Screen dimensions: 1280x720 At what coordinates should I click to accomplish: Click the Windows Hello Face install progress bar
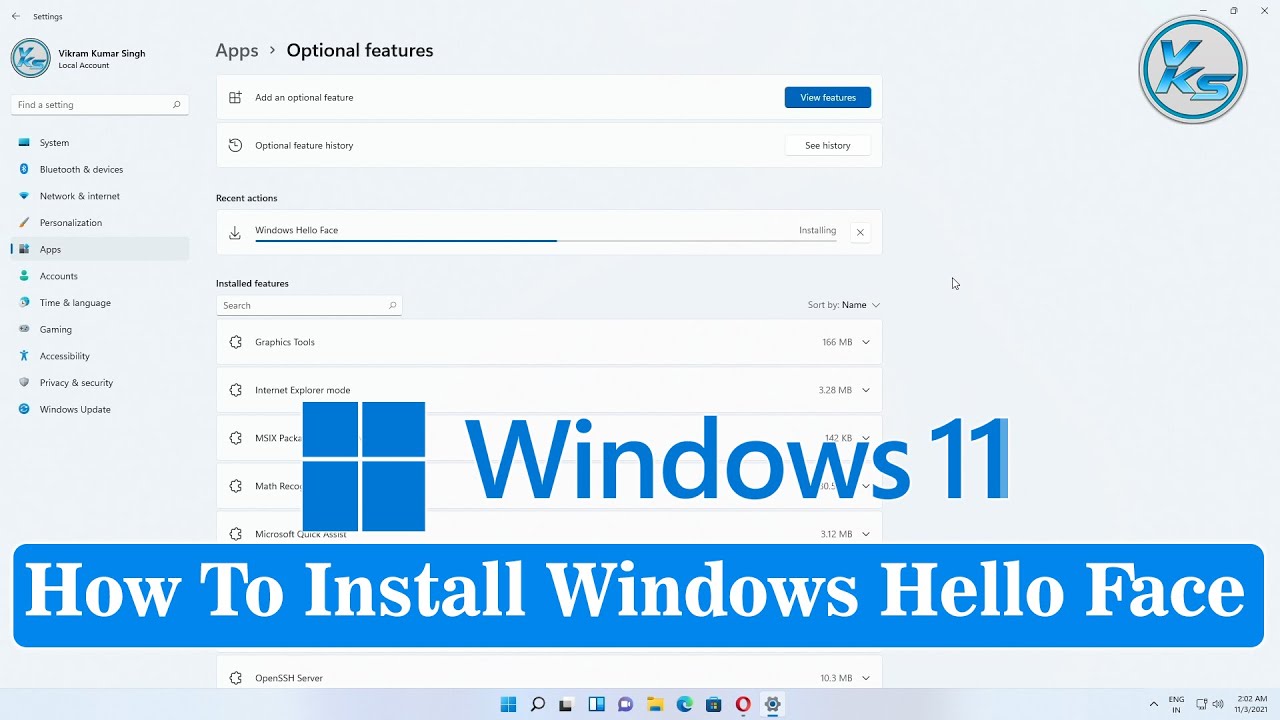tap(545, 241)
